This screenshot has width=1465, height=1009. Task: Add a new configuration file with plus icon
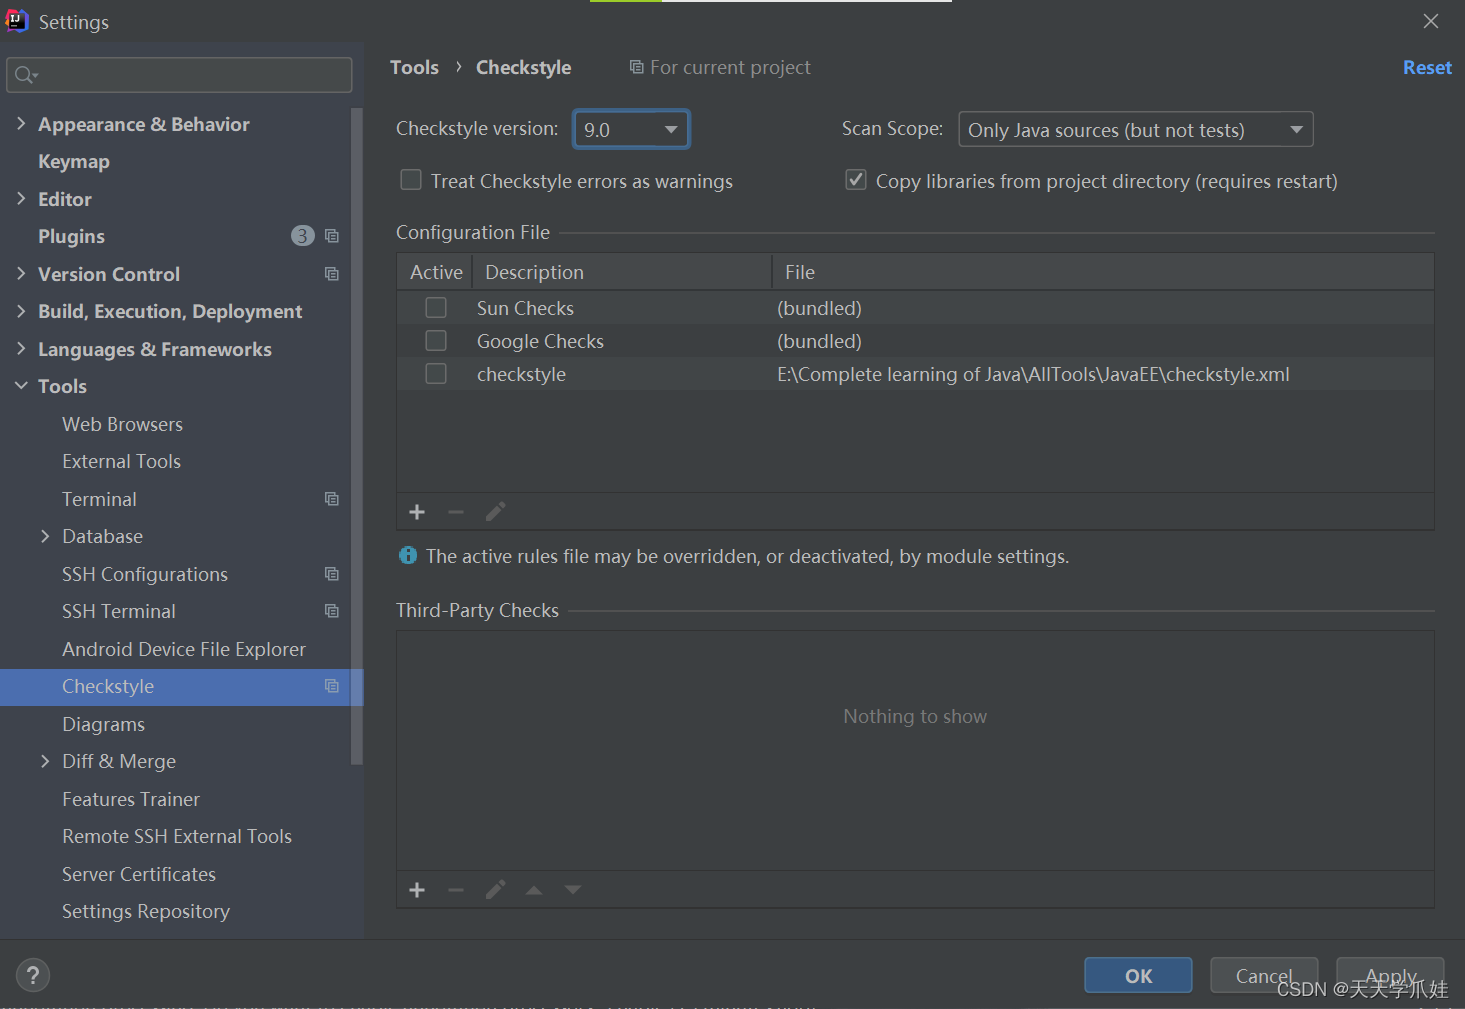click(417, 512)
